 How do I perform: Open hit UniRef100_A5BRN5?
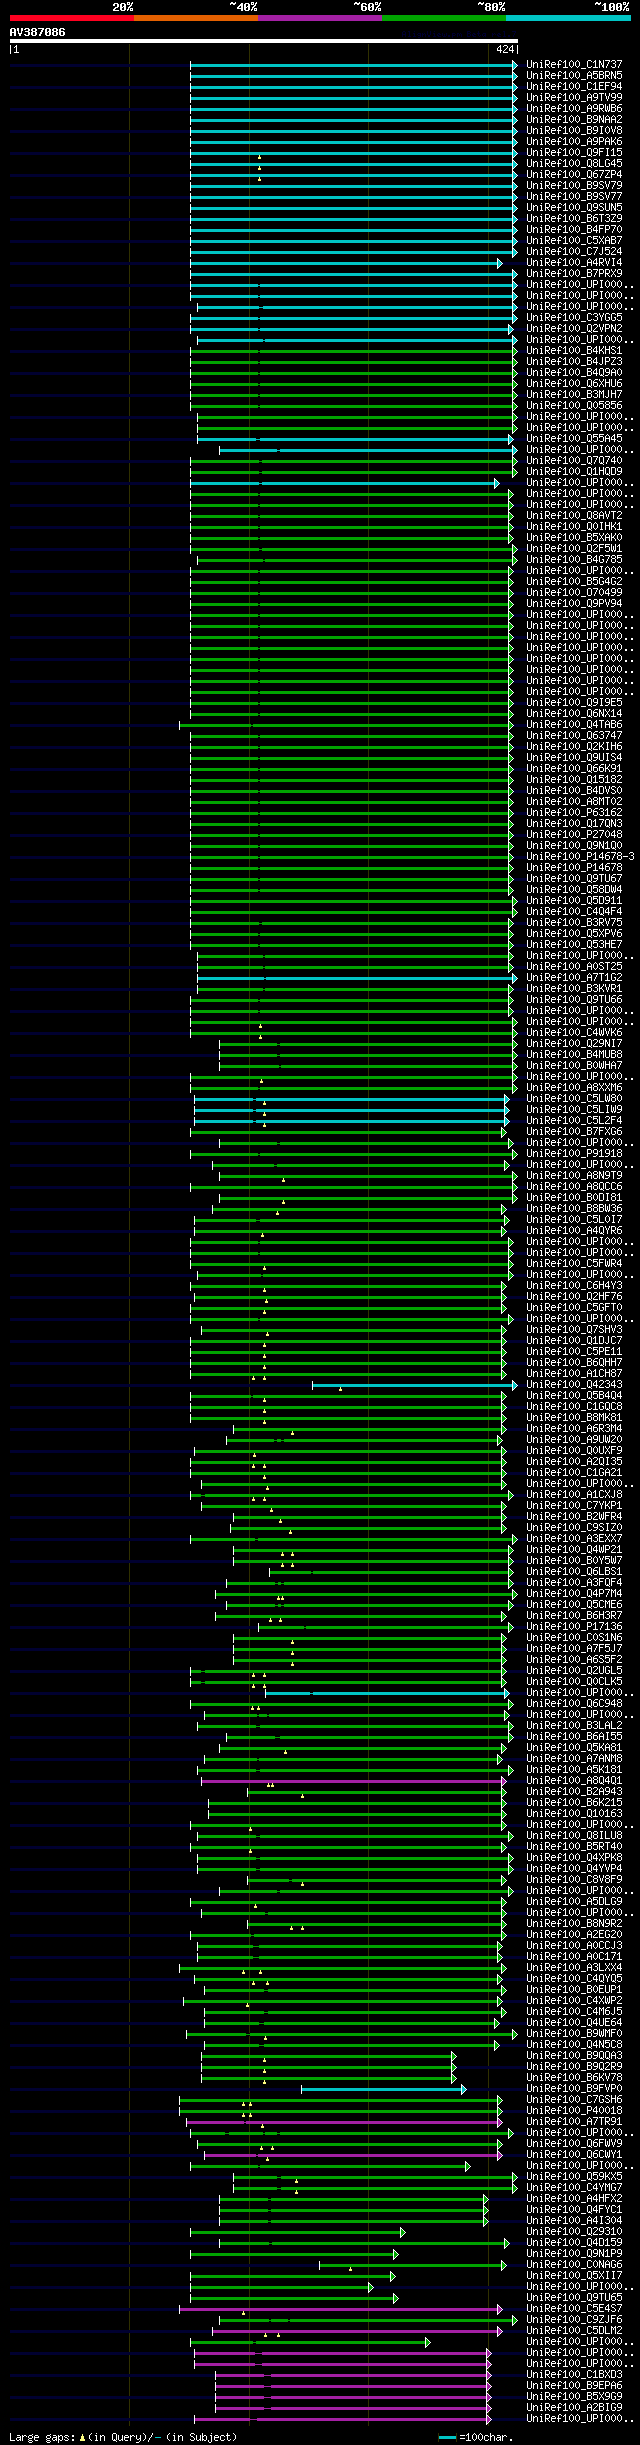[x=574, y=76]
